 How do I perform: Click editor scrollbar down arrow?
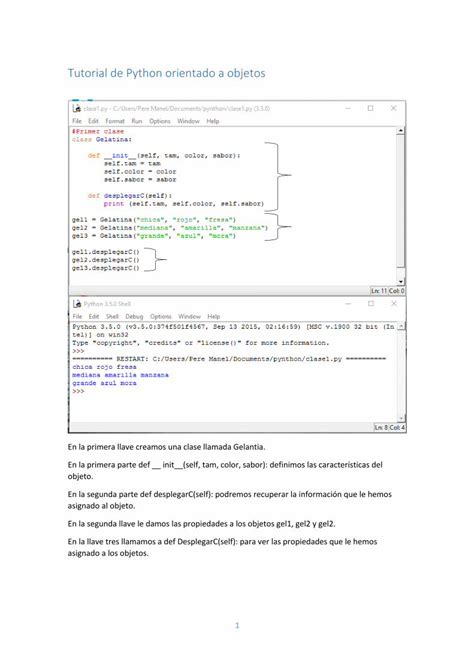(400, 282)
